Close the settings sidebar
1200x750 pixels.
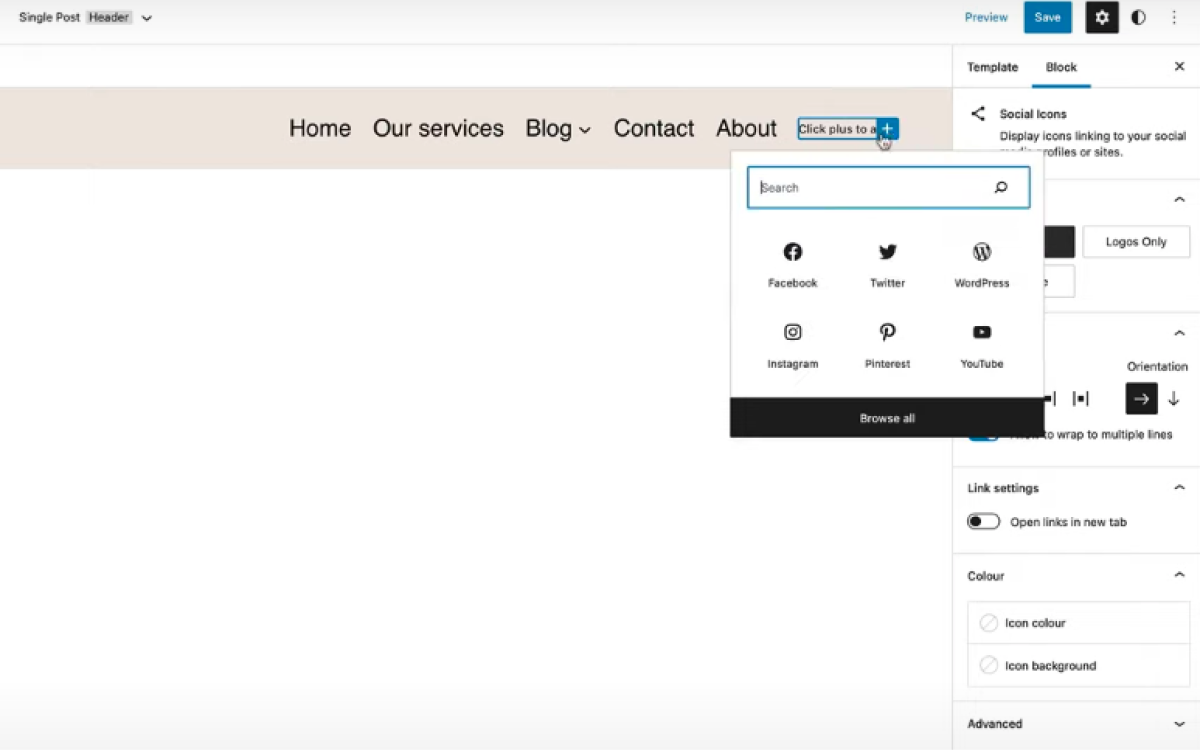tap(1179, 67)
